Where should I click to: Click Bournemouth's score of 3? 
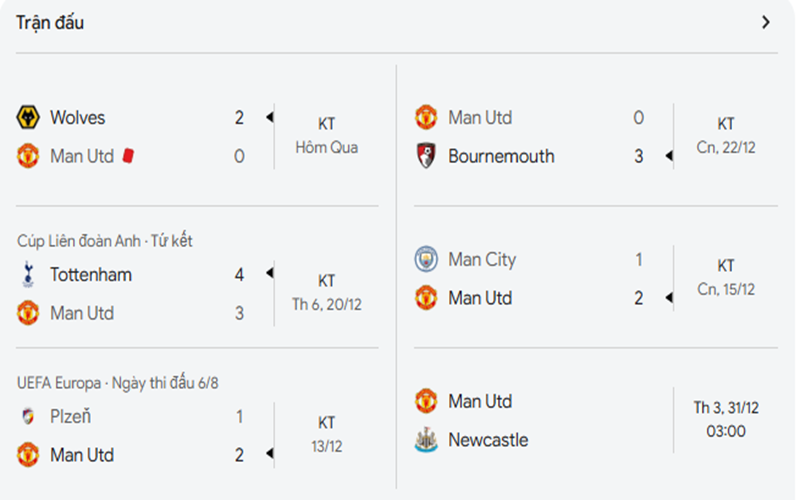click(x=639, y=156)
